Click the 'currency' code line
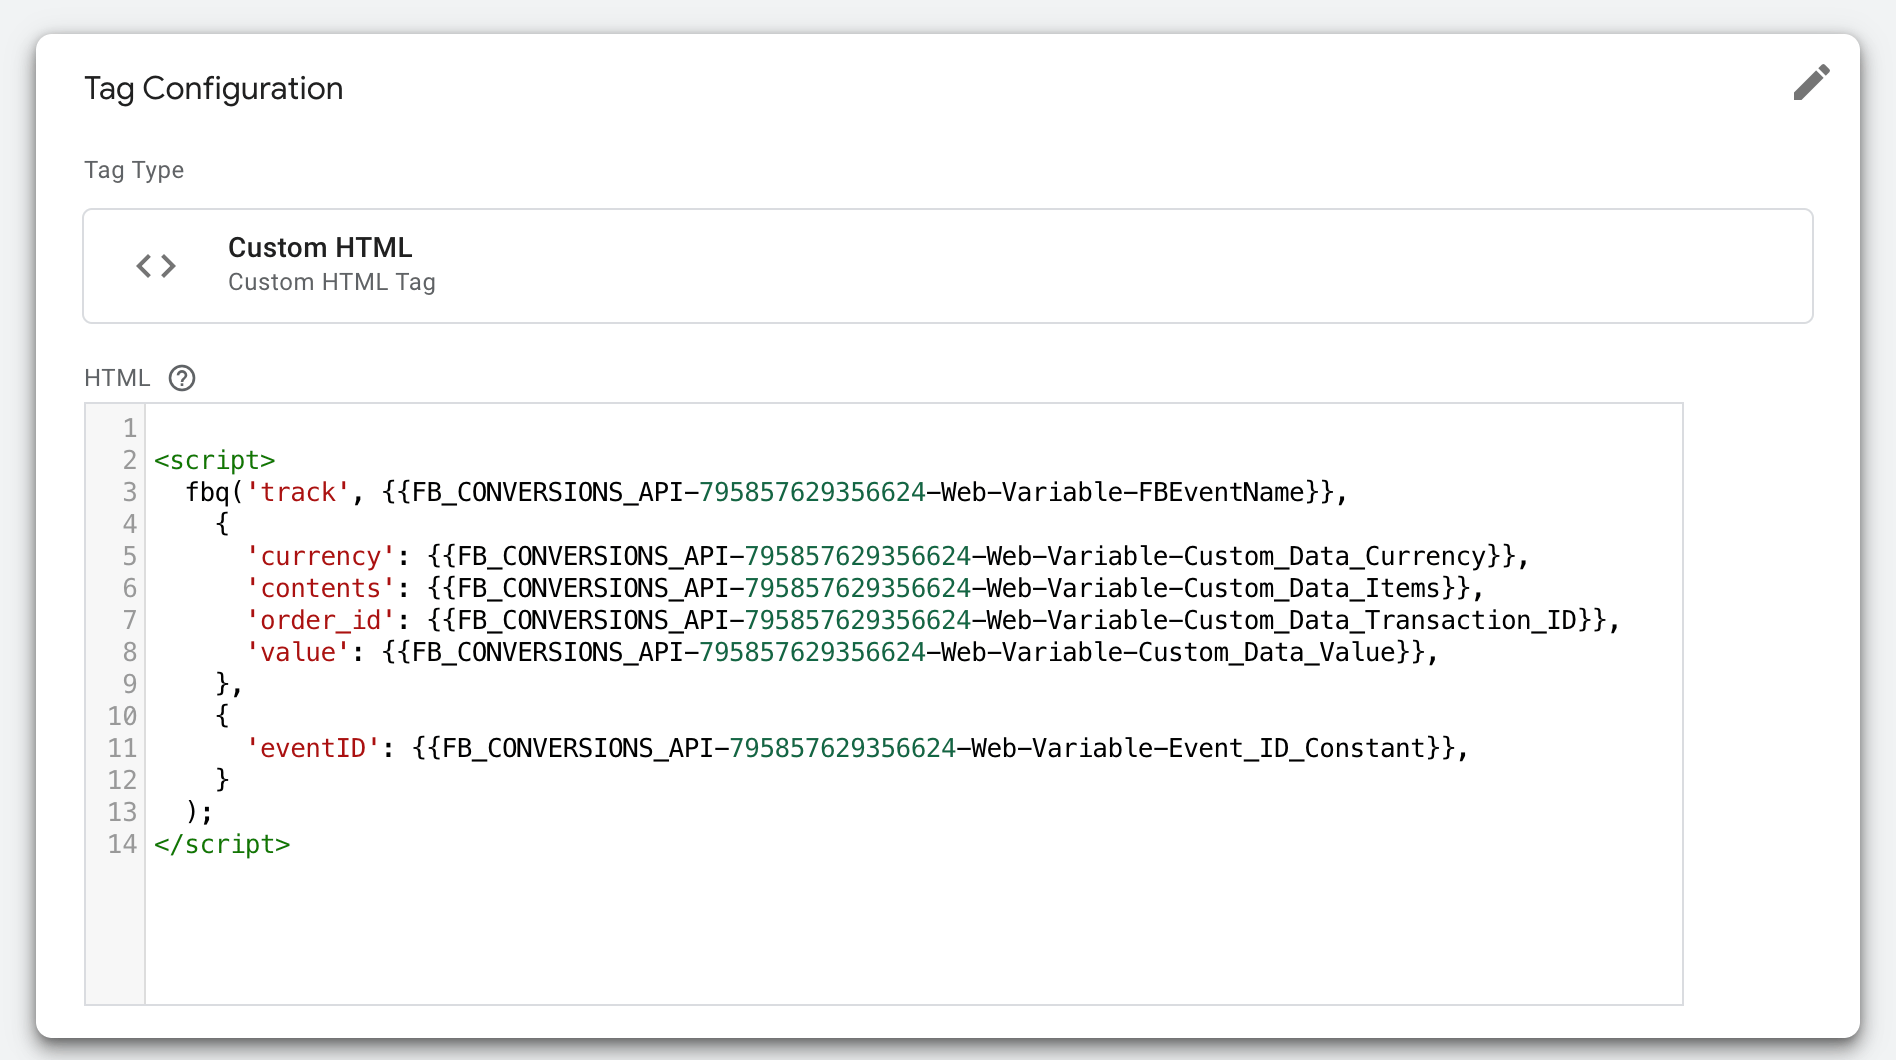This screenshot has width=1896, height=1060. pos(887,556)
